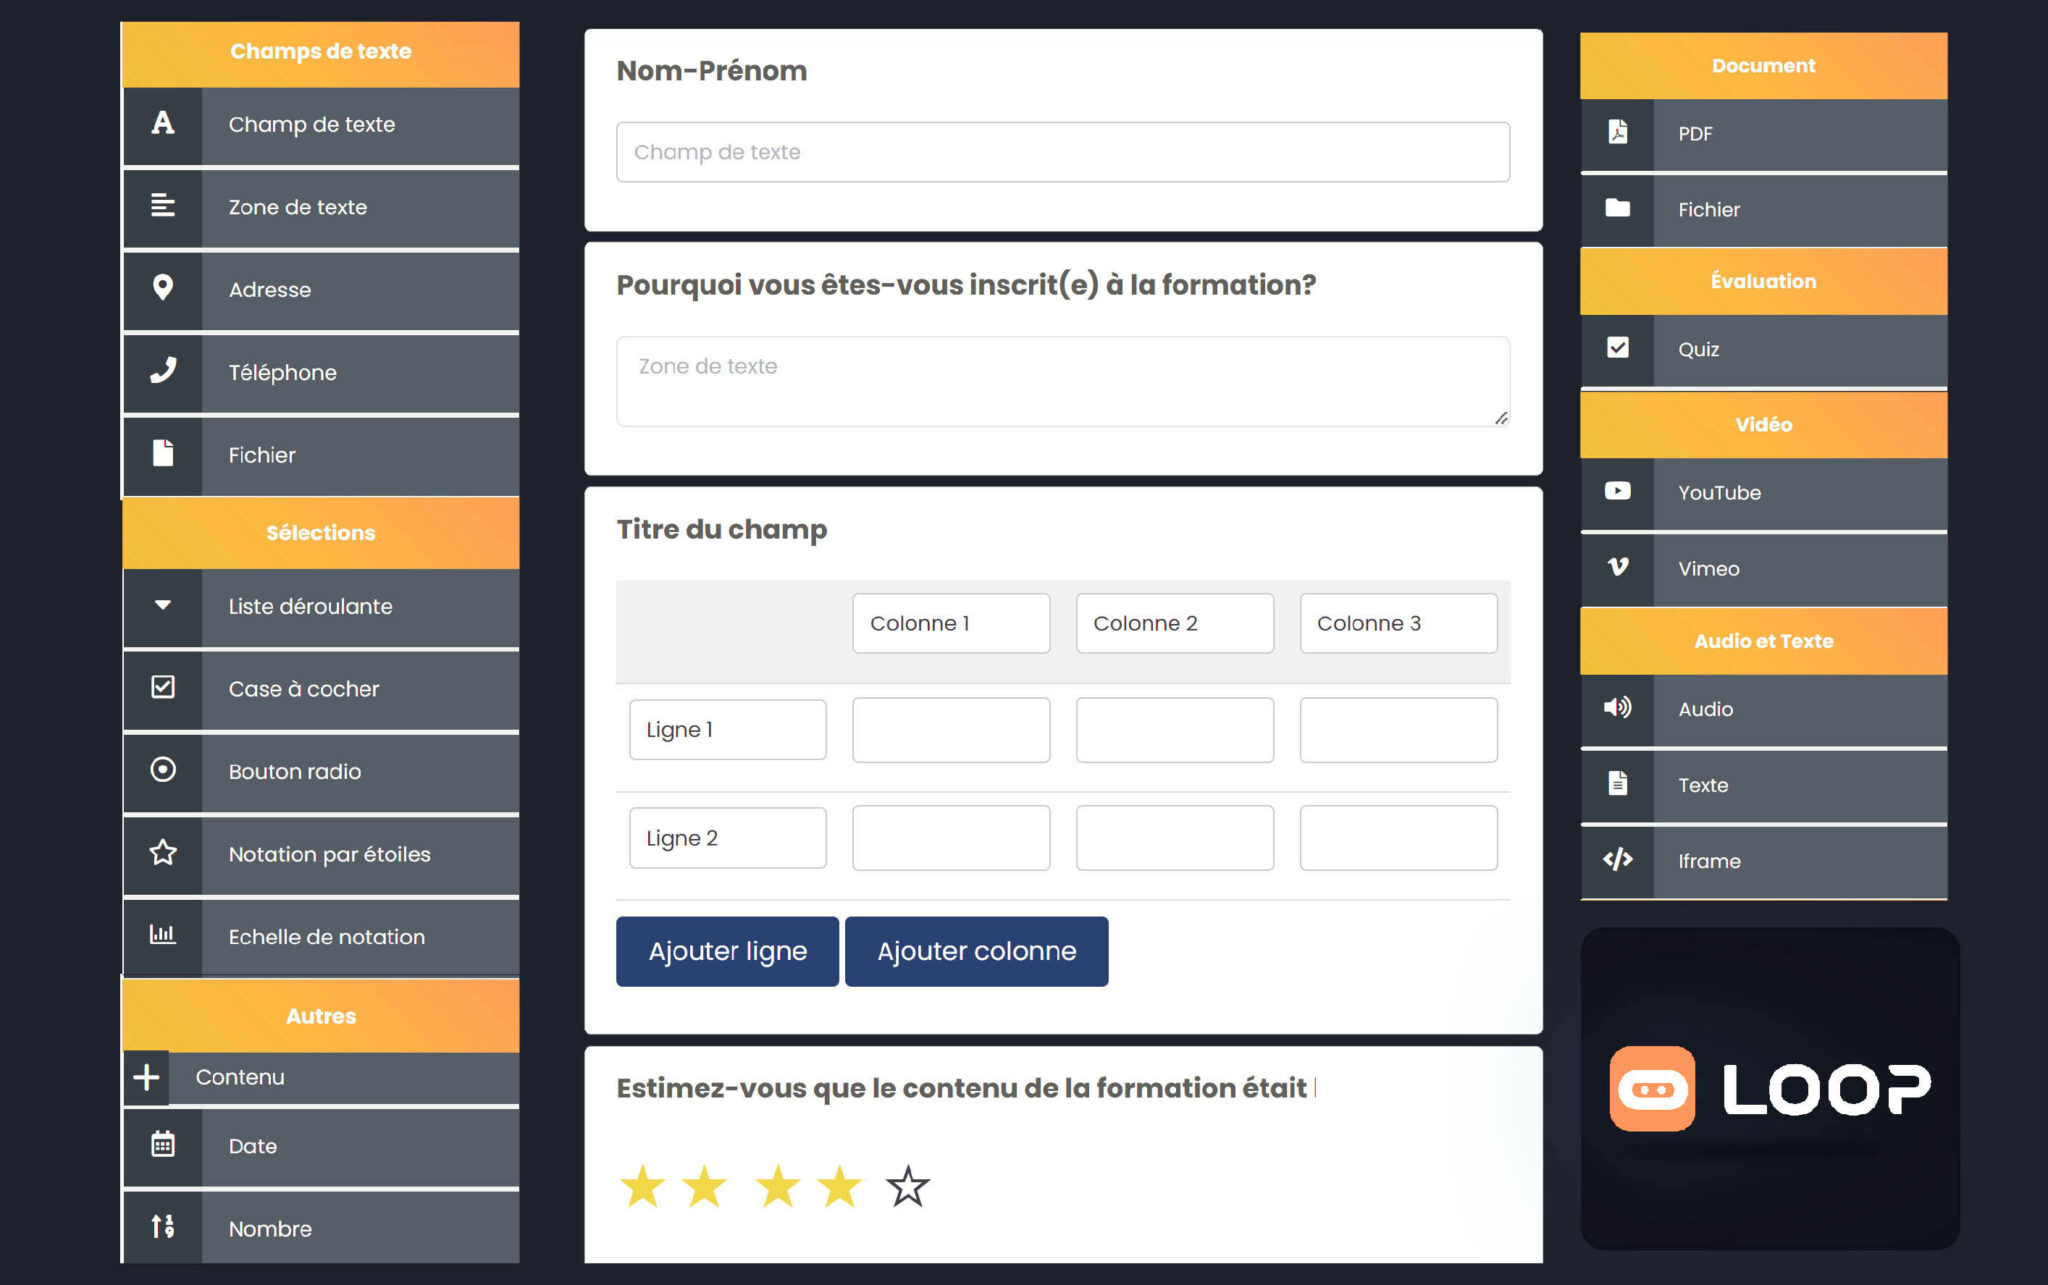
Task: Choose the Iframe code brackets icon
Action: (1617, 860)
